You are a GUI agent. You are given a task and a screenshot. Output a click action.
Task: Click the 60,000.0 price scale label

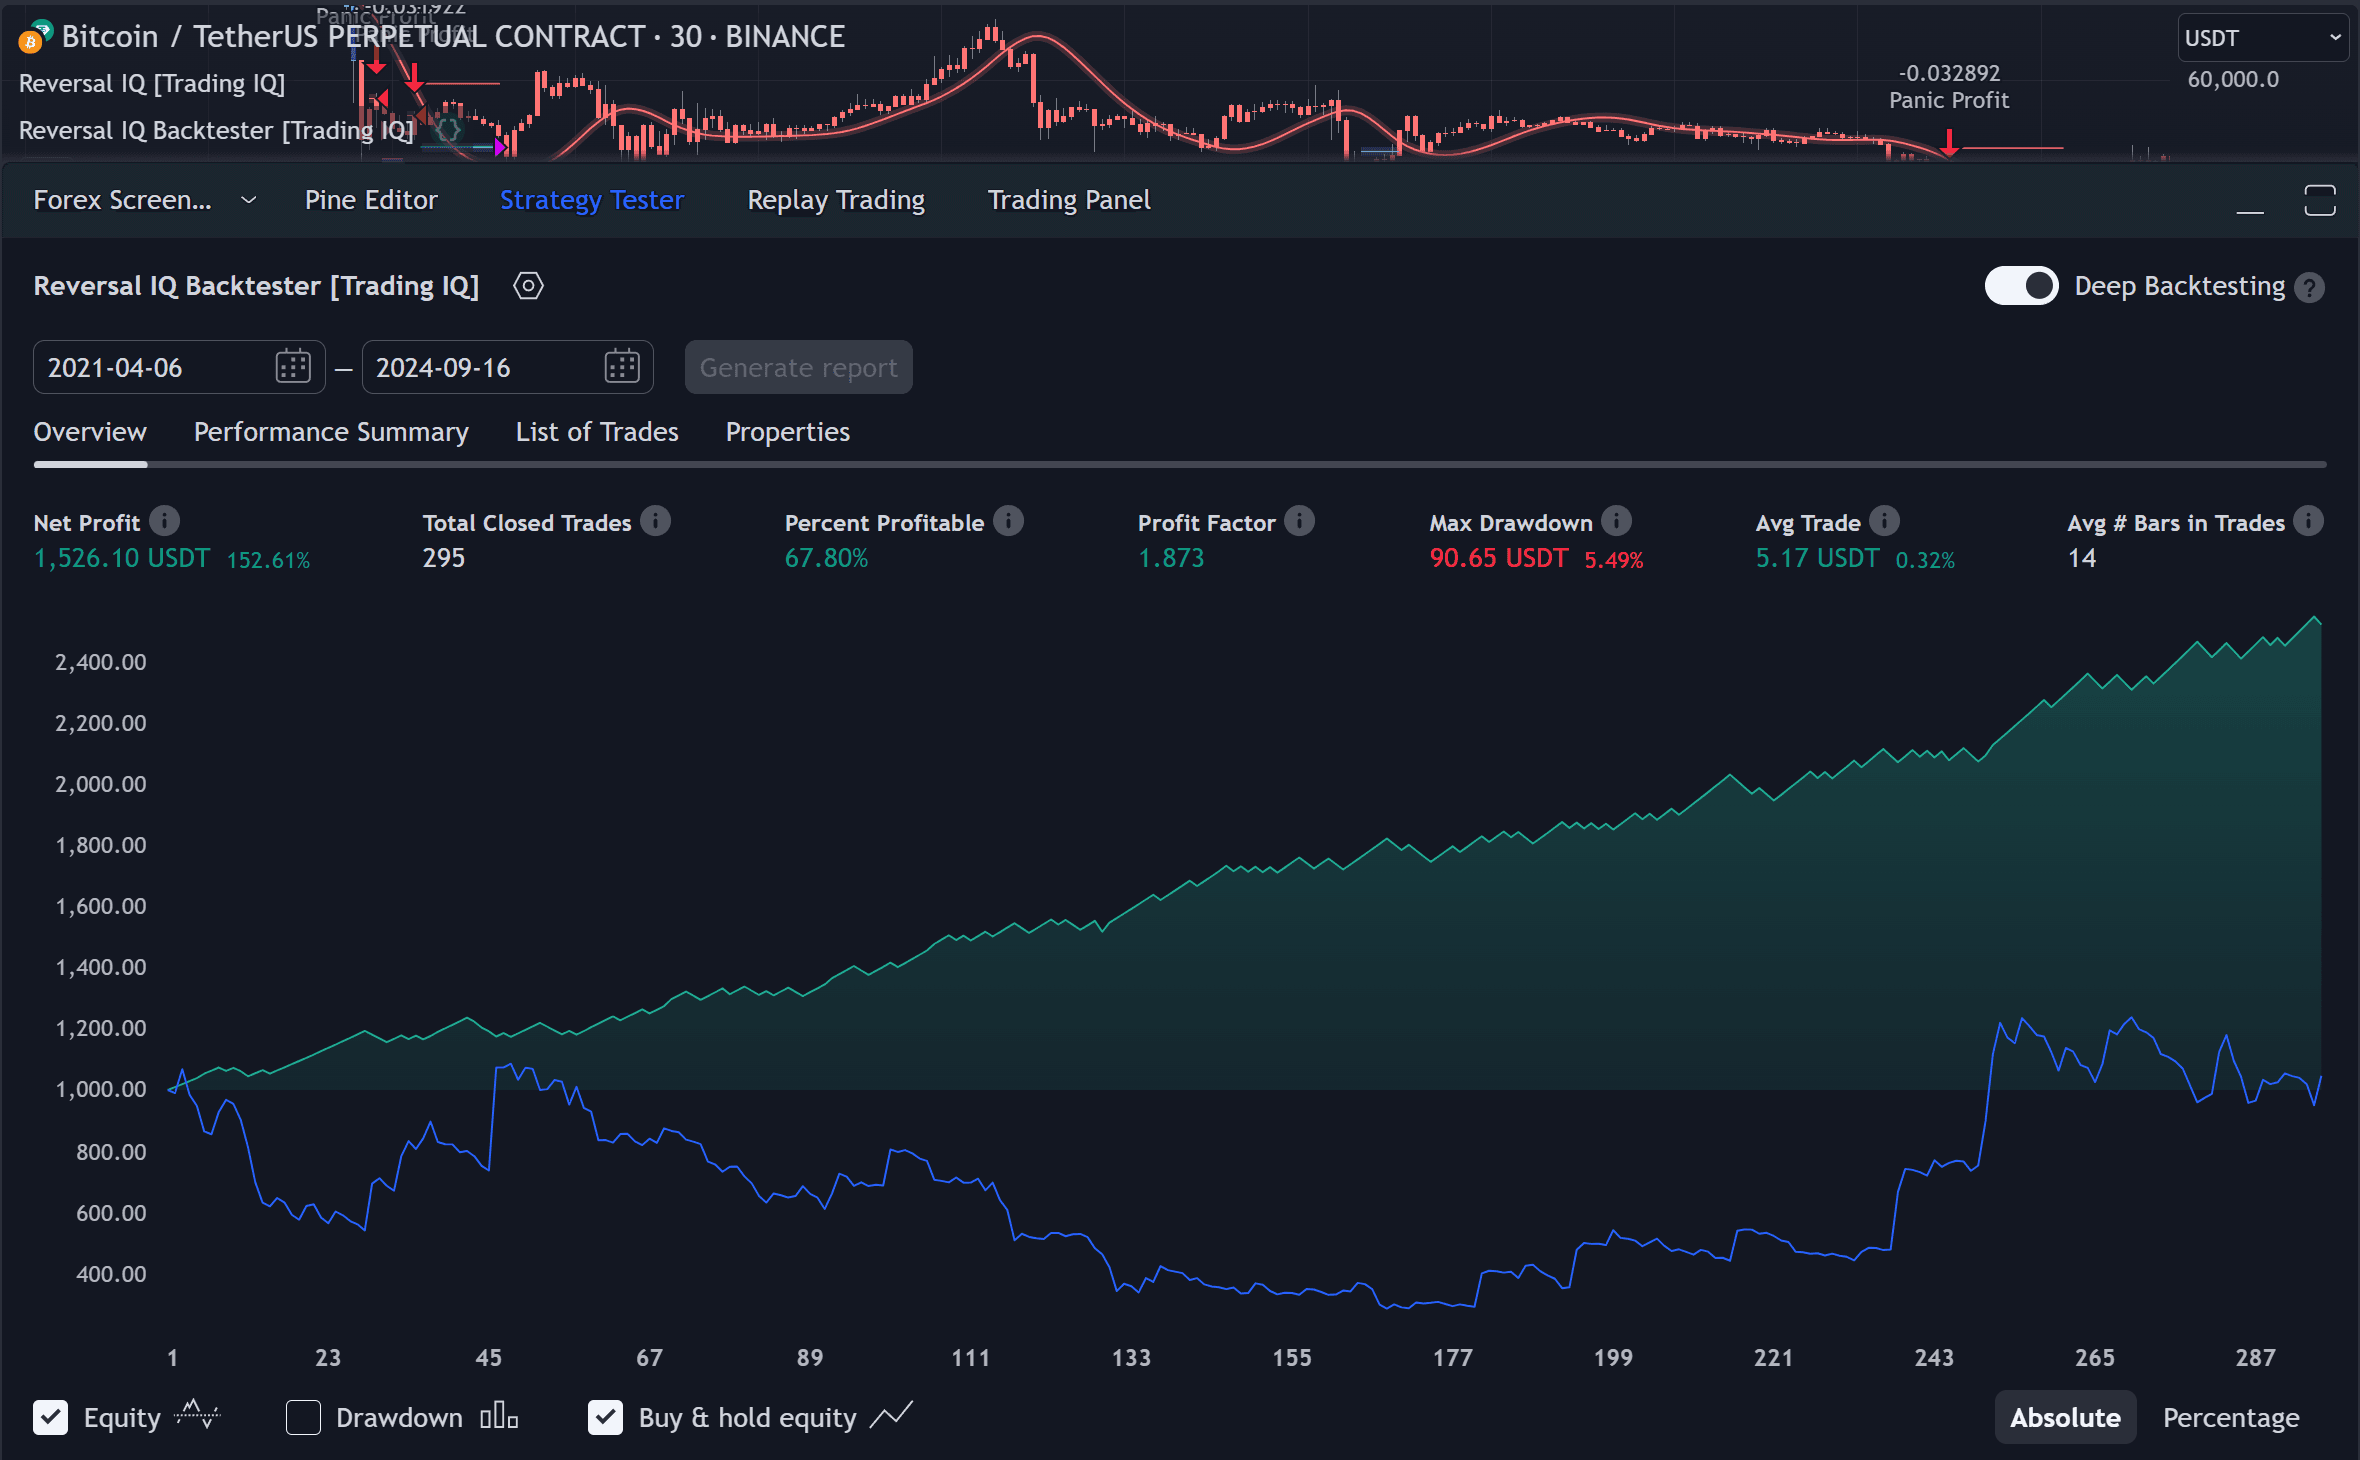click(2233, 80)
